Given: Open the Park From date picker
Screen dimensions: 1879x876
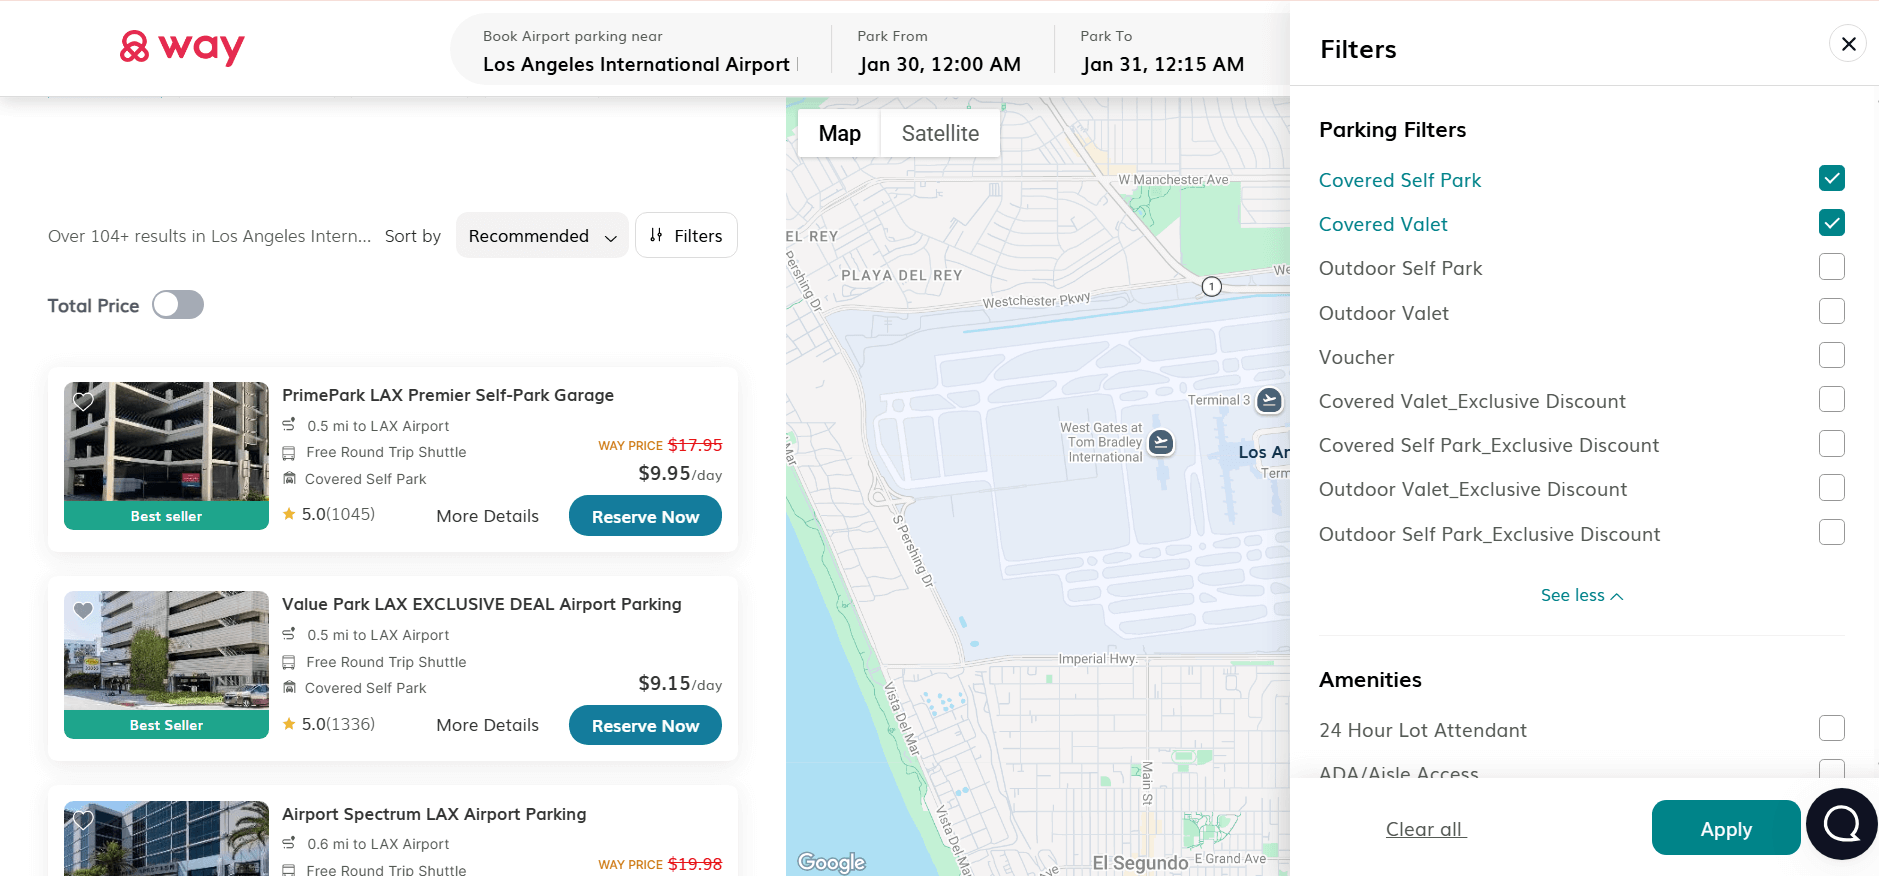Looking at the screenshot, I should [x=939, y=51].
